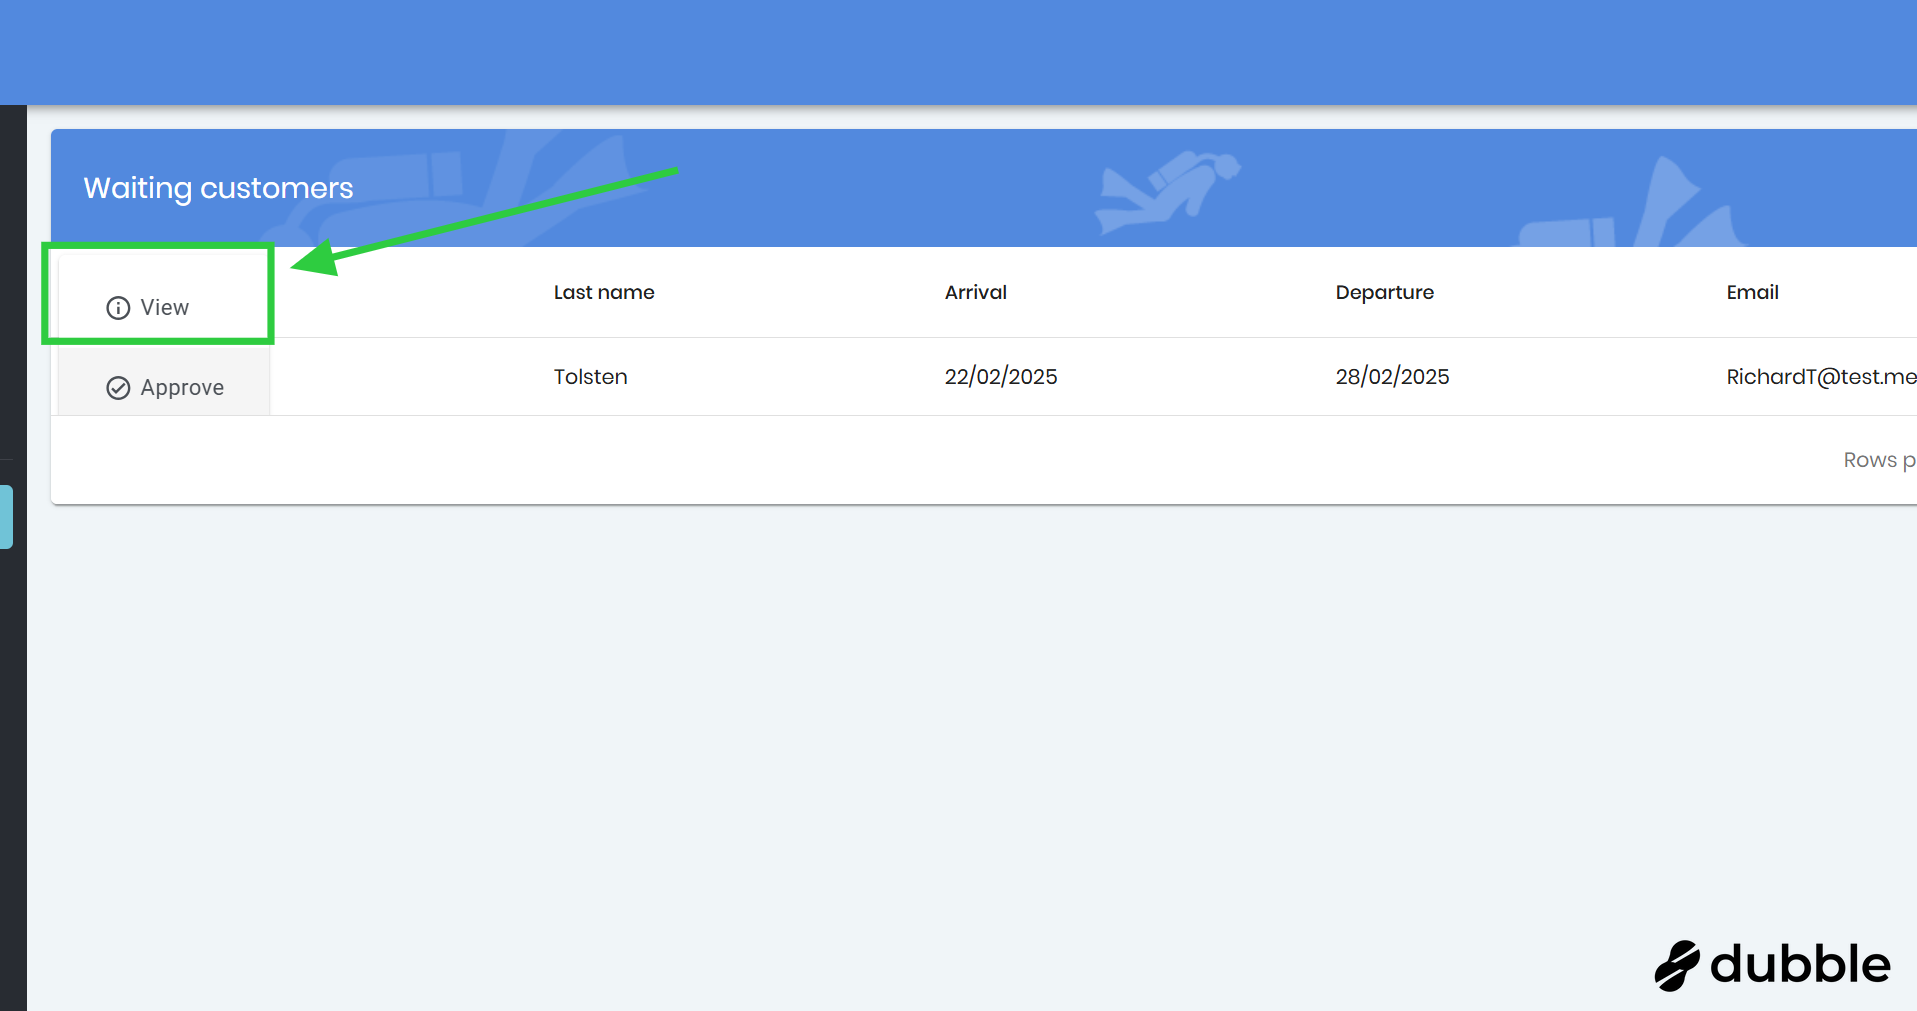Click the blue top application bar

pyautogui.click(x=958, y=52)
